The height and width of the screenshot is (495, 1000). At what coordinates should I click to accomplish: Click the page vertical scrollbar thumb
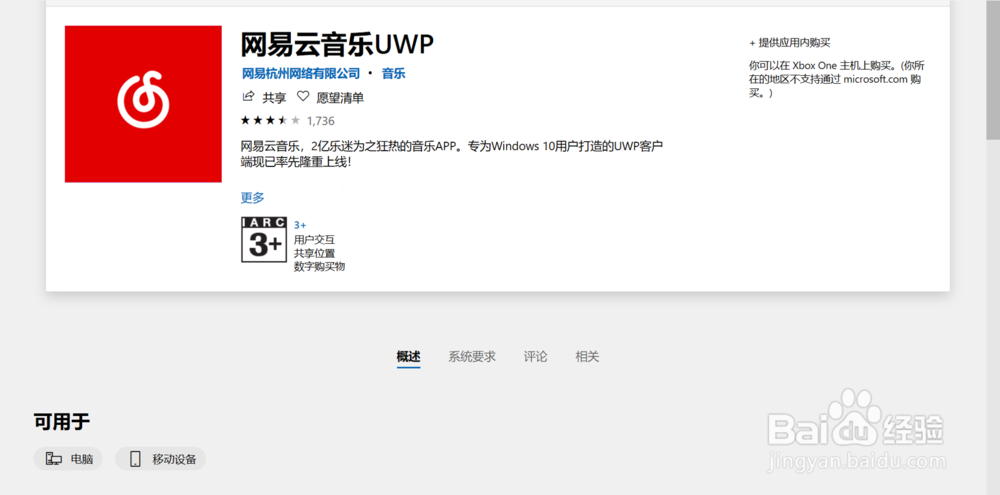(x=993, y=69)
